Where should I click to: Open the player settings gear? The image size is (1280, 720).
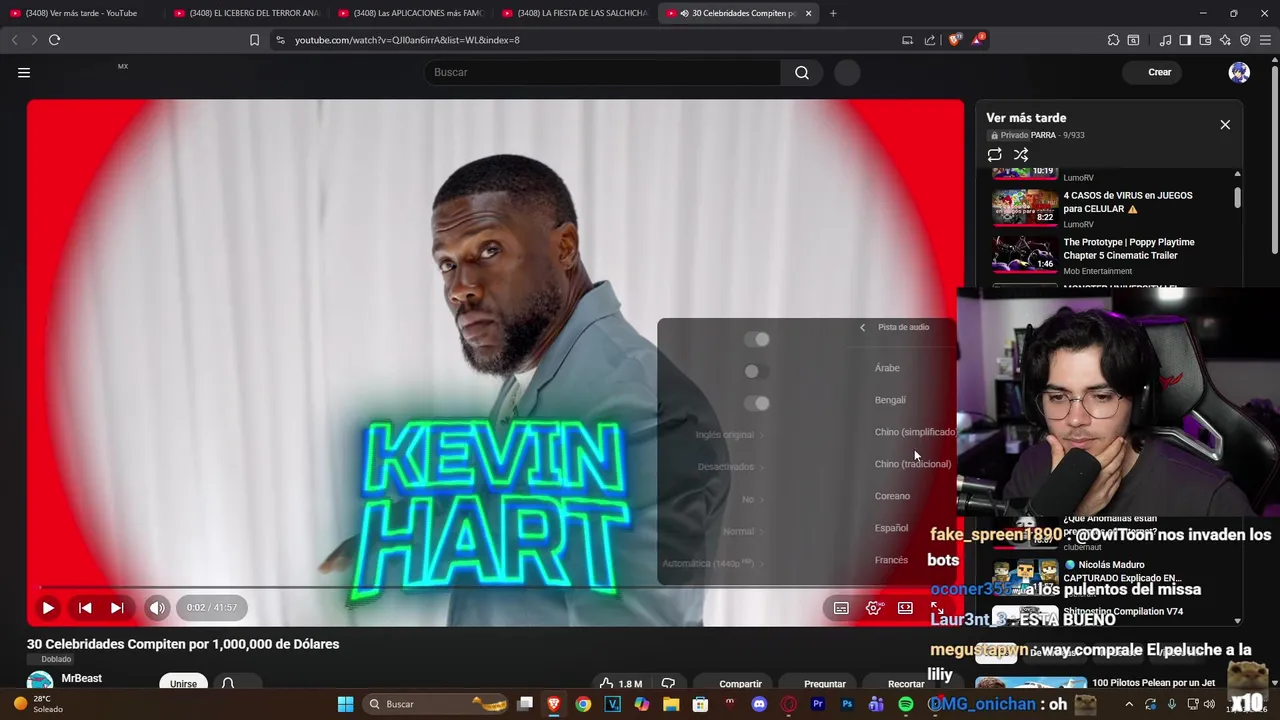(x=874, y=608)
